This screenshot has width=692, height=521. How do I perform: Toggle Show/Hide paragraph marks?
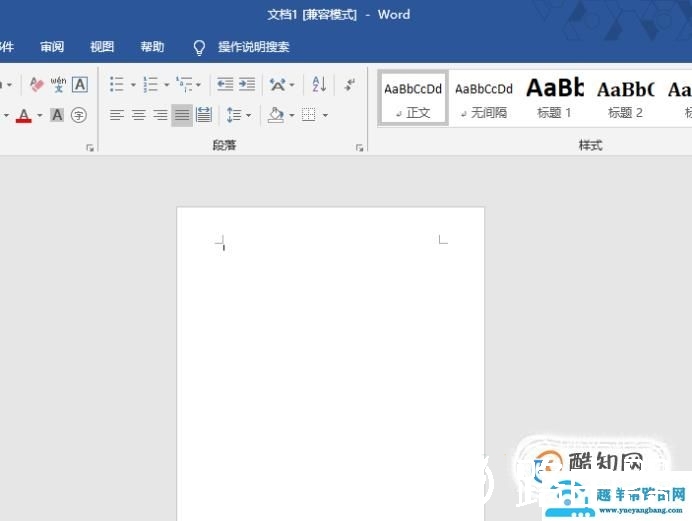[x=350, y=84]
